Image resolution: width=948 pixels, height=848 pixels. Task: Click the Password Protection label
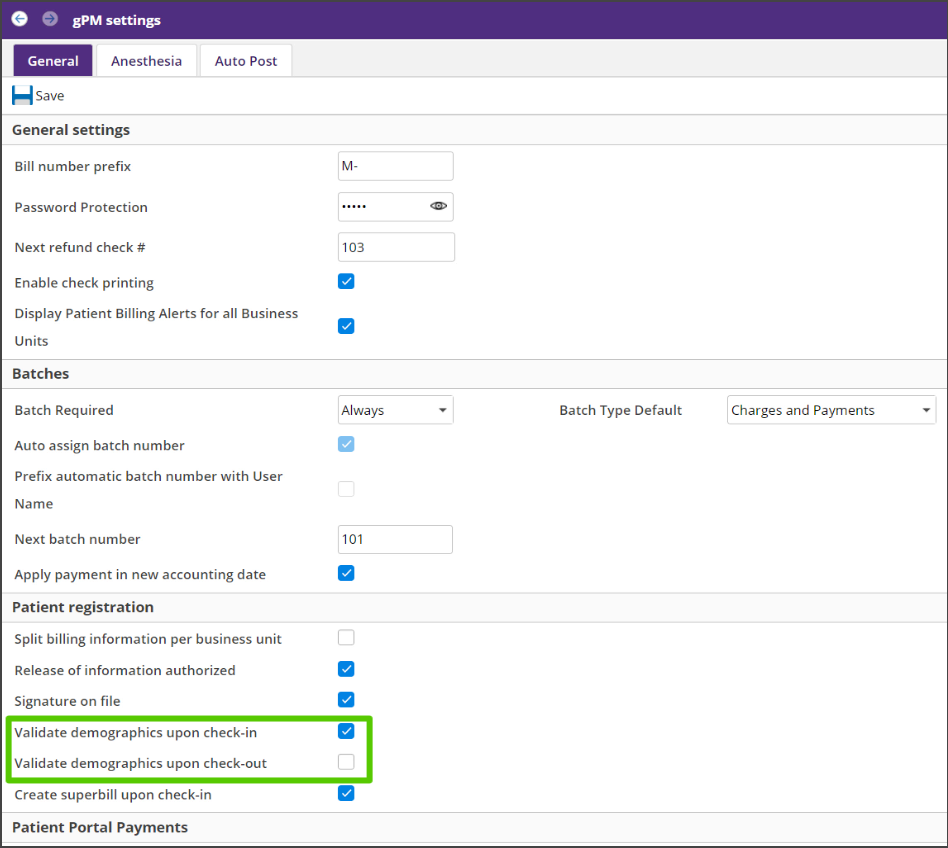81,207
